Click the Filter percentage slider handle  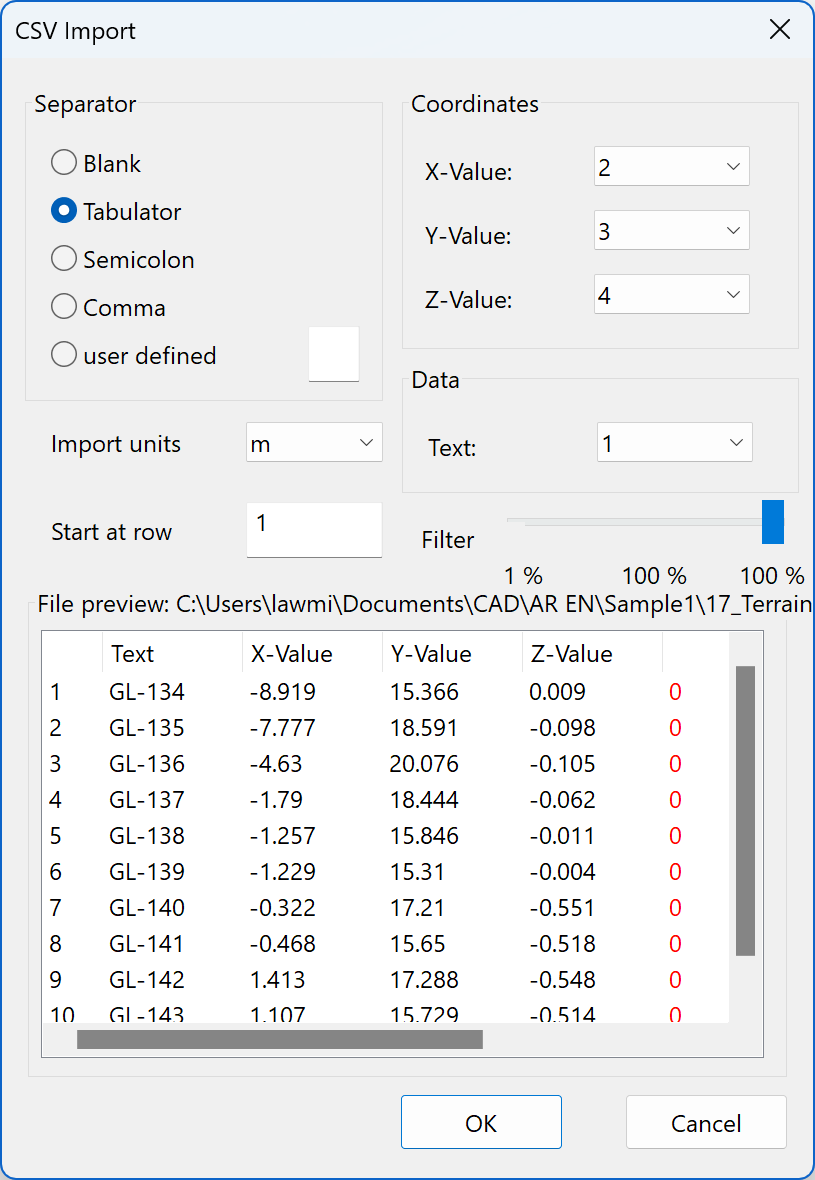click(772, 521)
